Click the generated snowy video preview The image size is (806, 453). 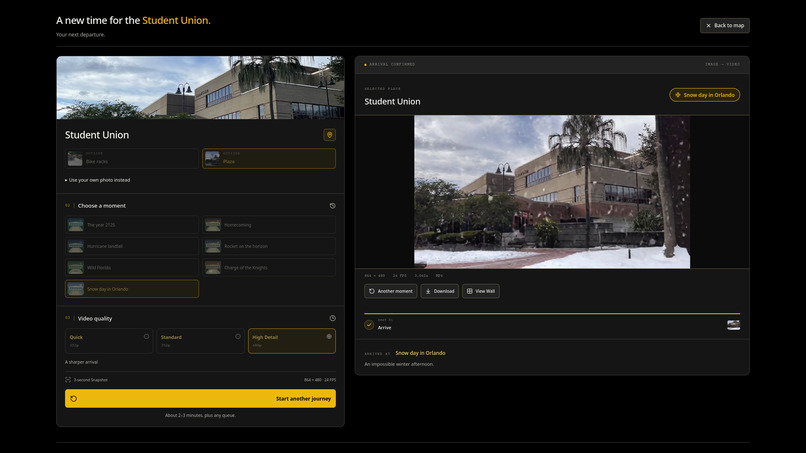coord(552,192)
